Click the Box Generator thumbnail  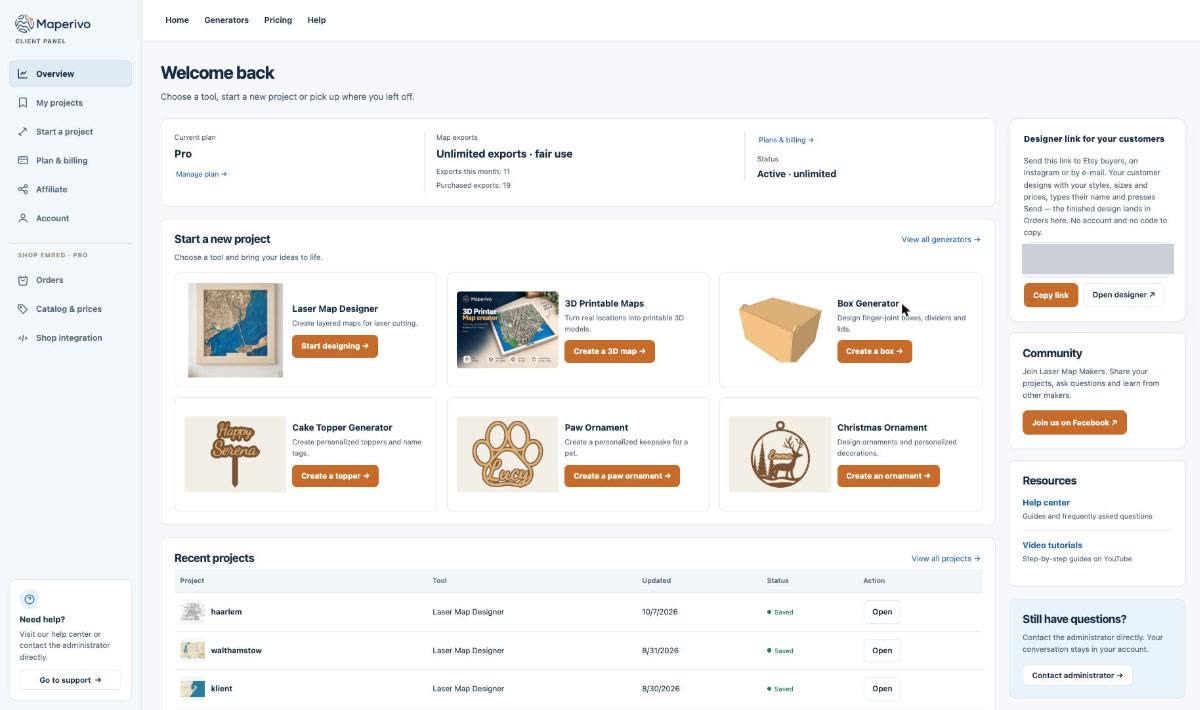coord(779,330)
